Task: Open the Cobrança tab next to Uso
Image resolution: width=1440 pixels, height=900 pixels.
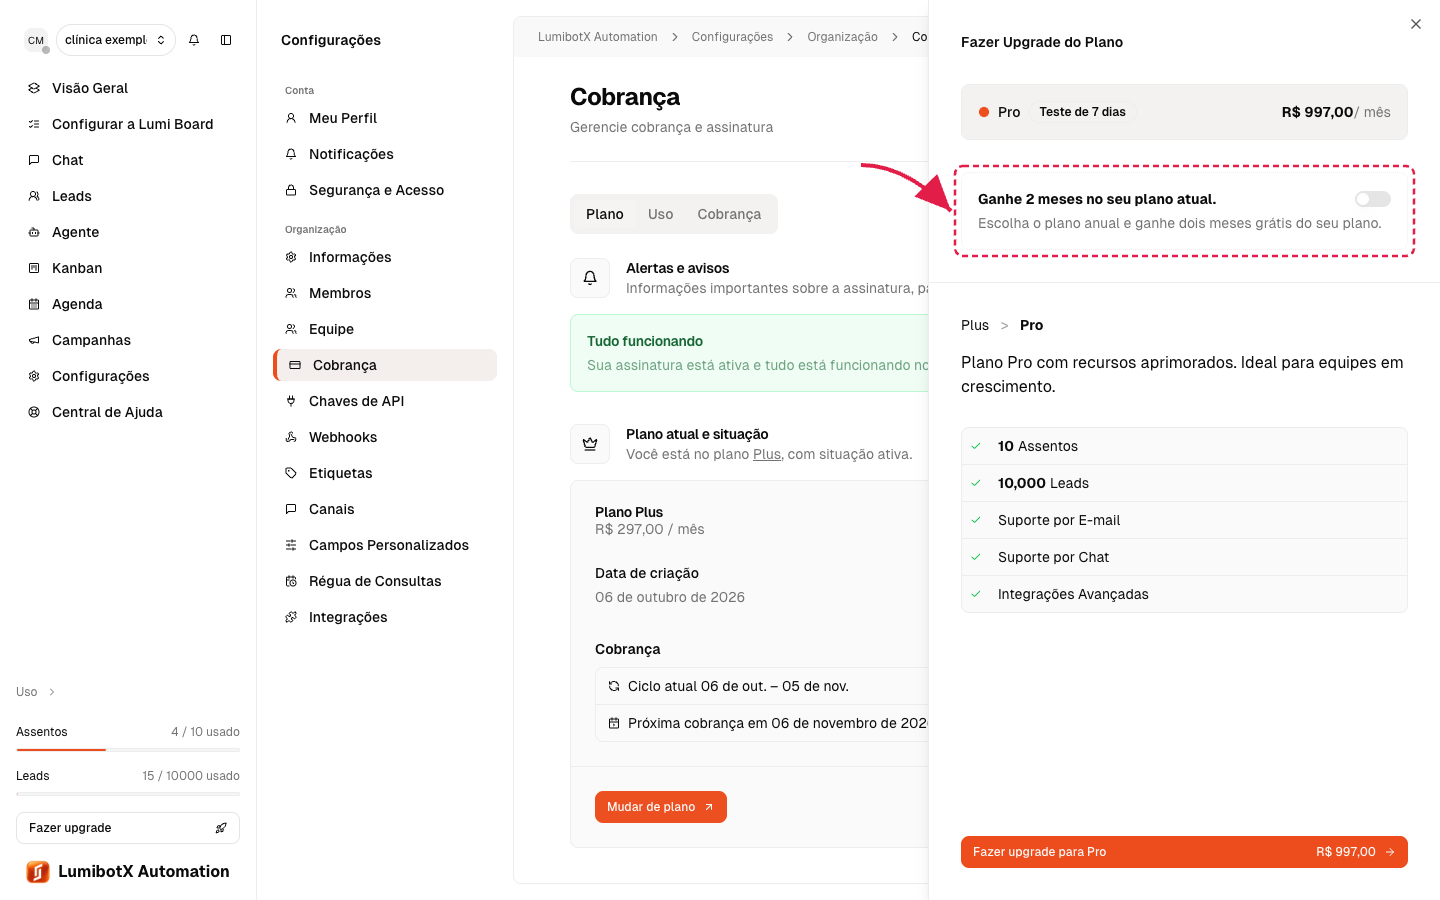Action: pyautogui.click(x=729, y=214)
